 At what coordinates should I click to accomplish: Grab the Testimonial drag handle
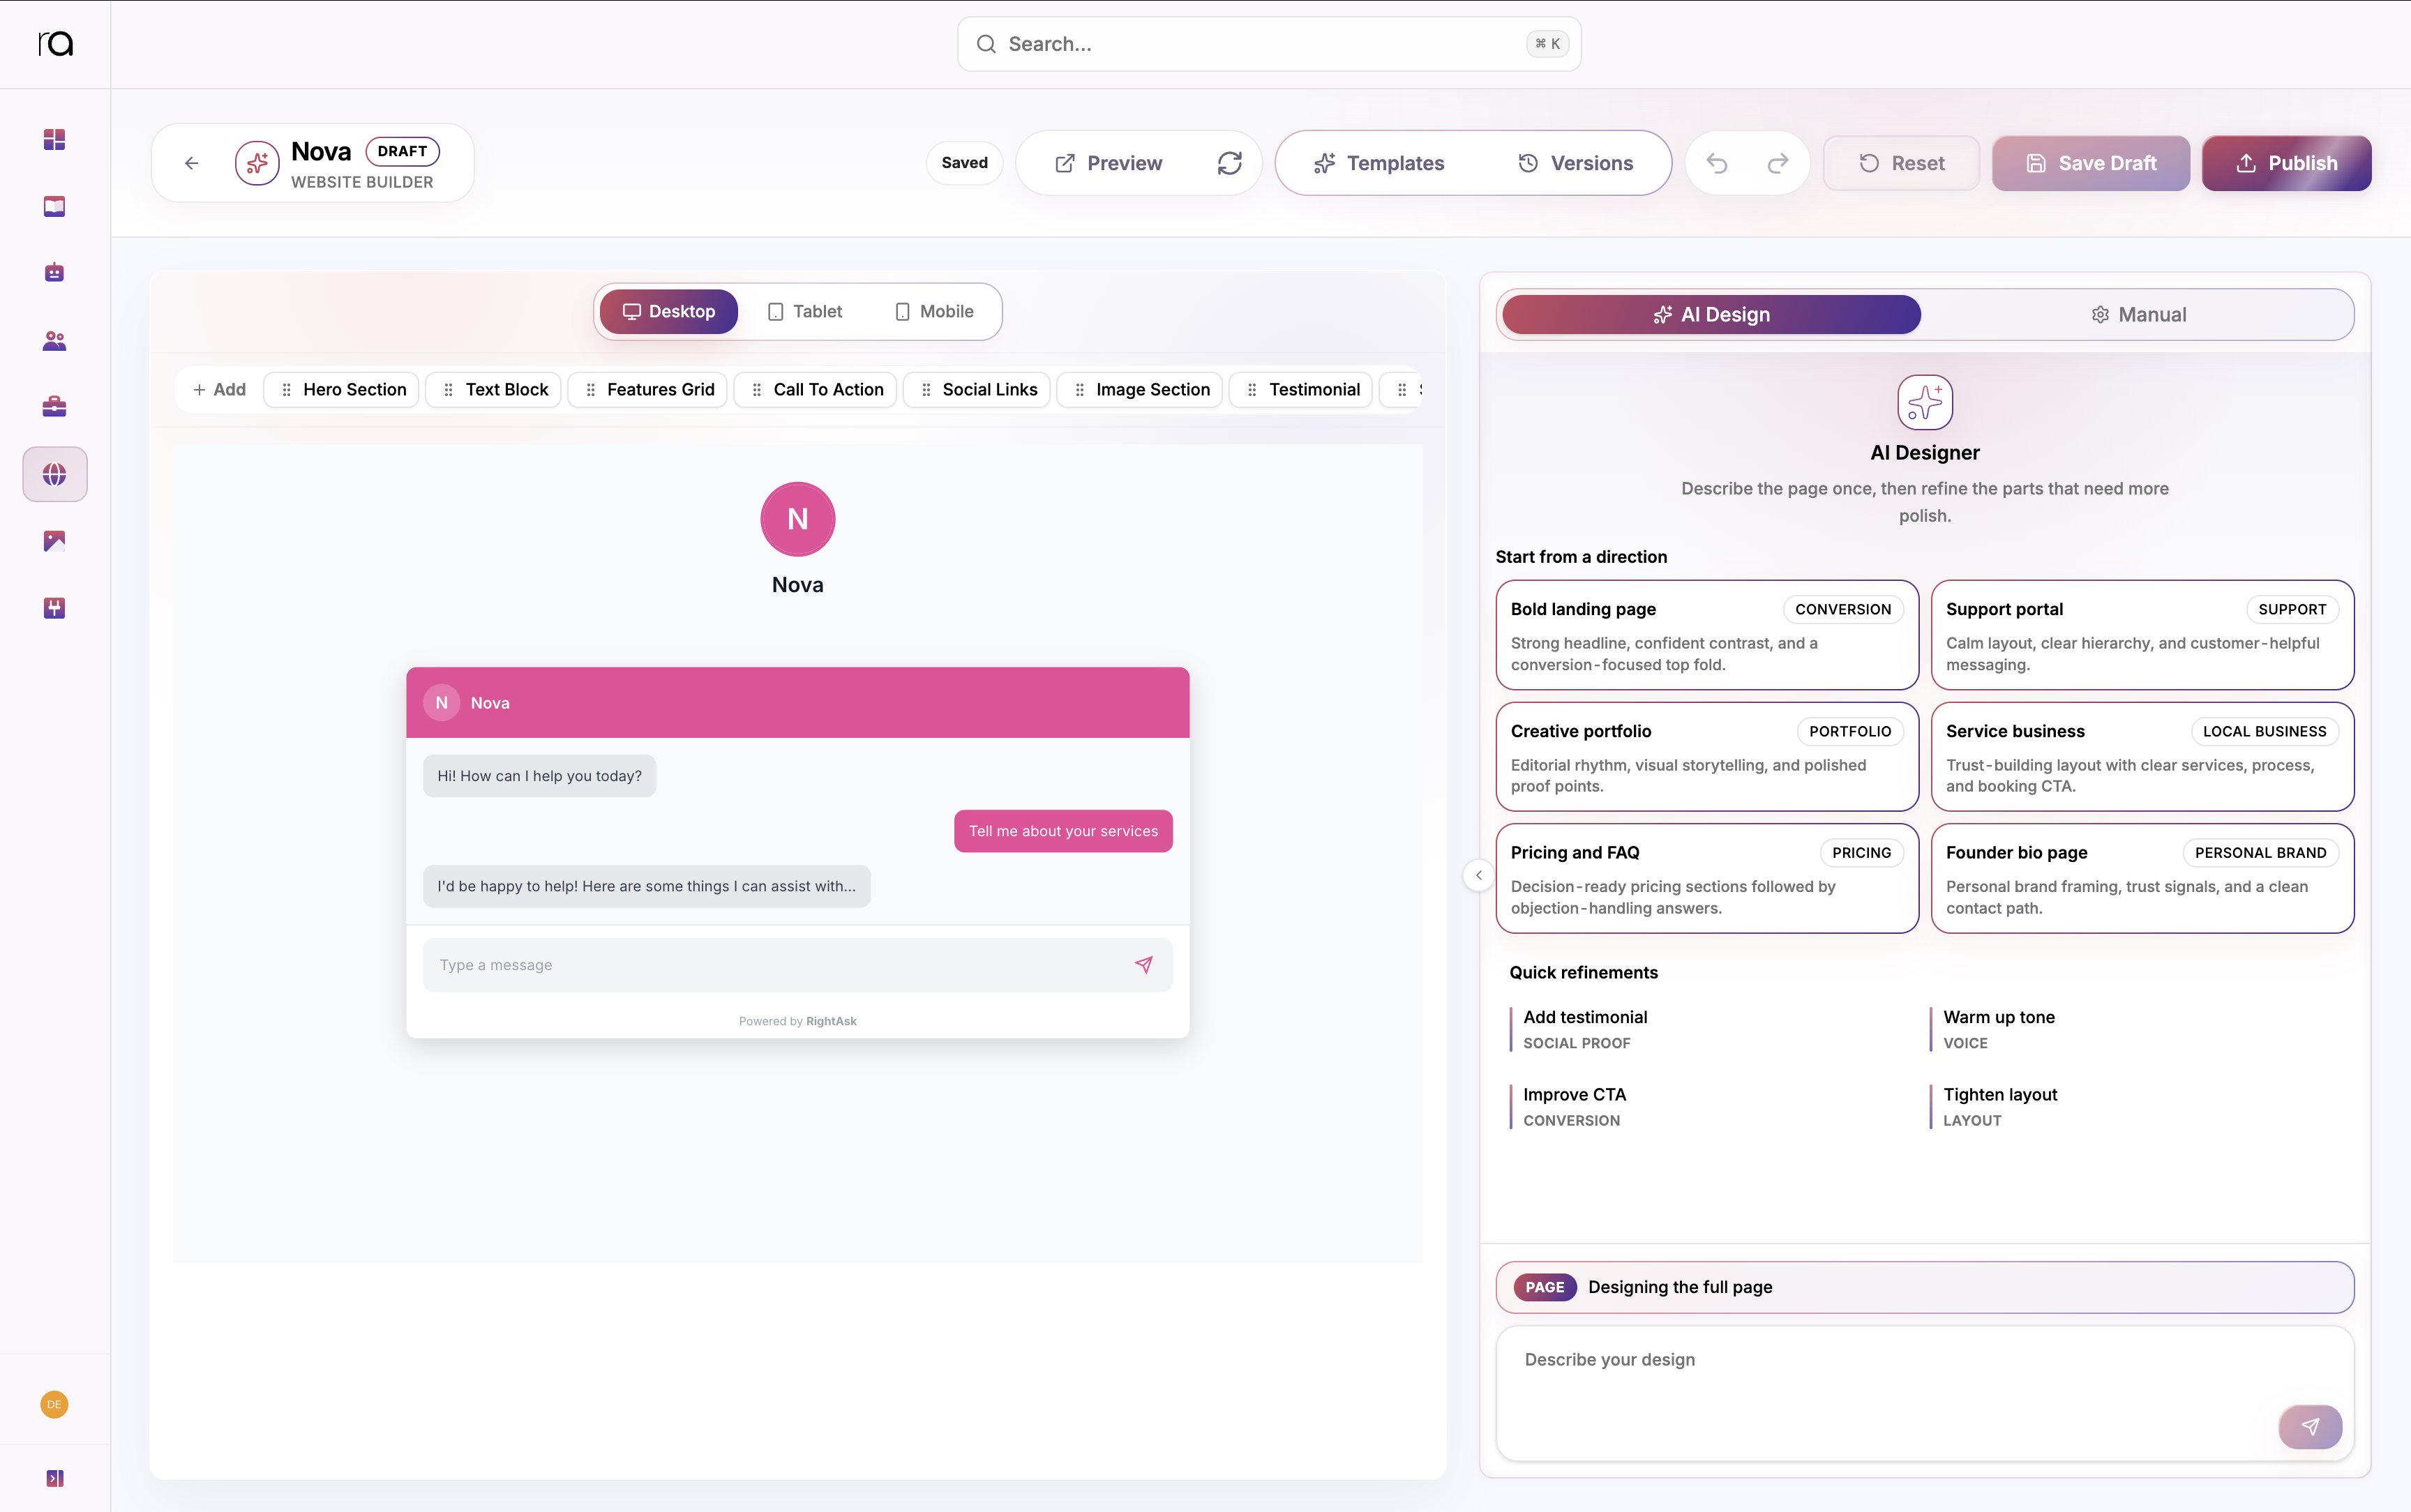(x=1252, y=390)
